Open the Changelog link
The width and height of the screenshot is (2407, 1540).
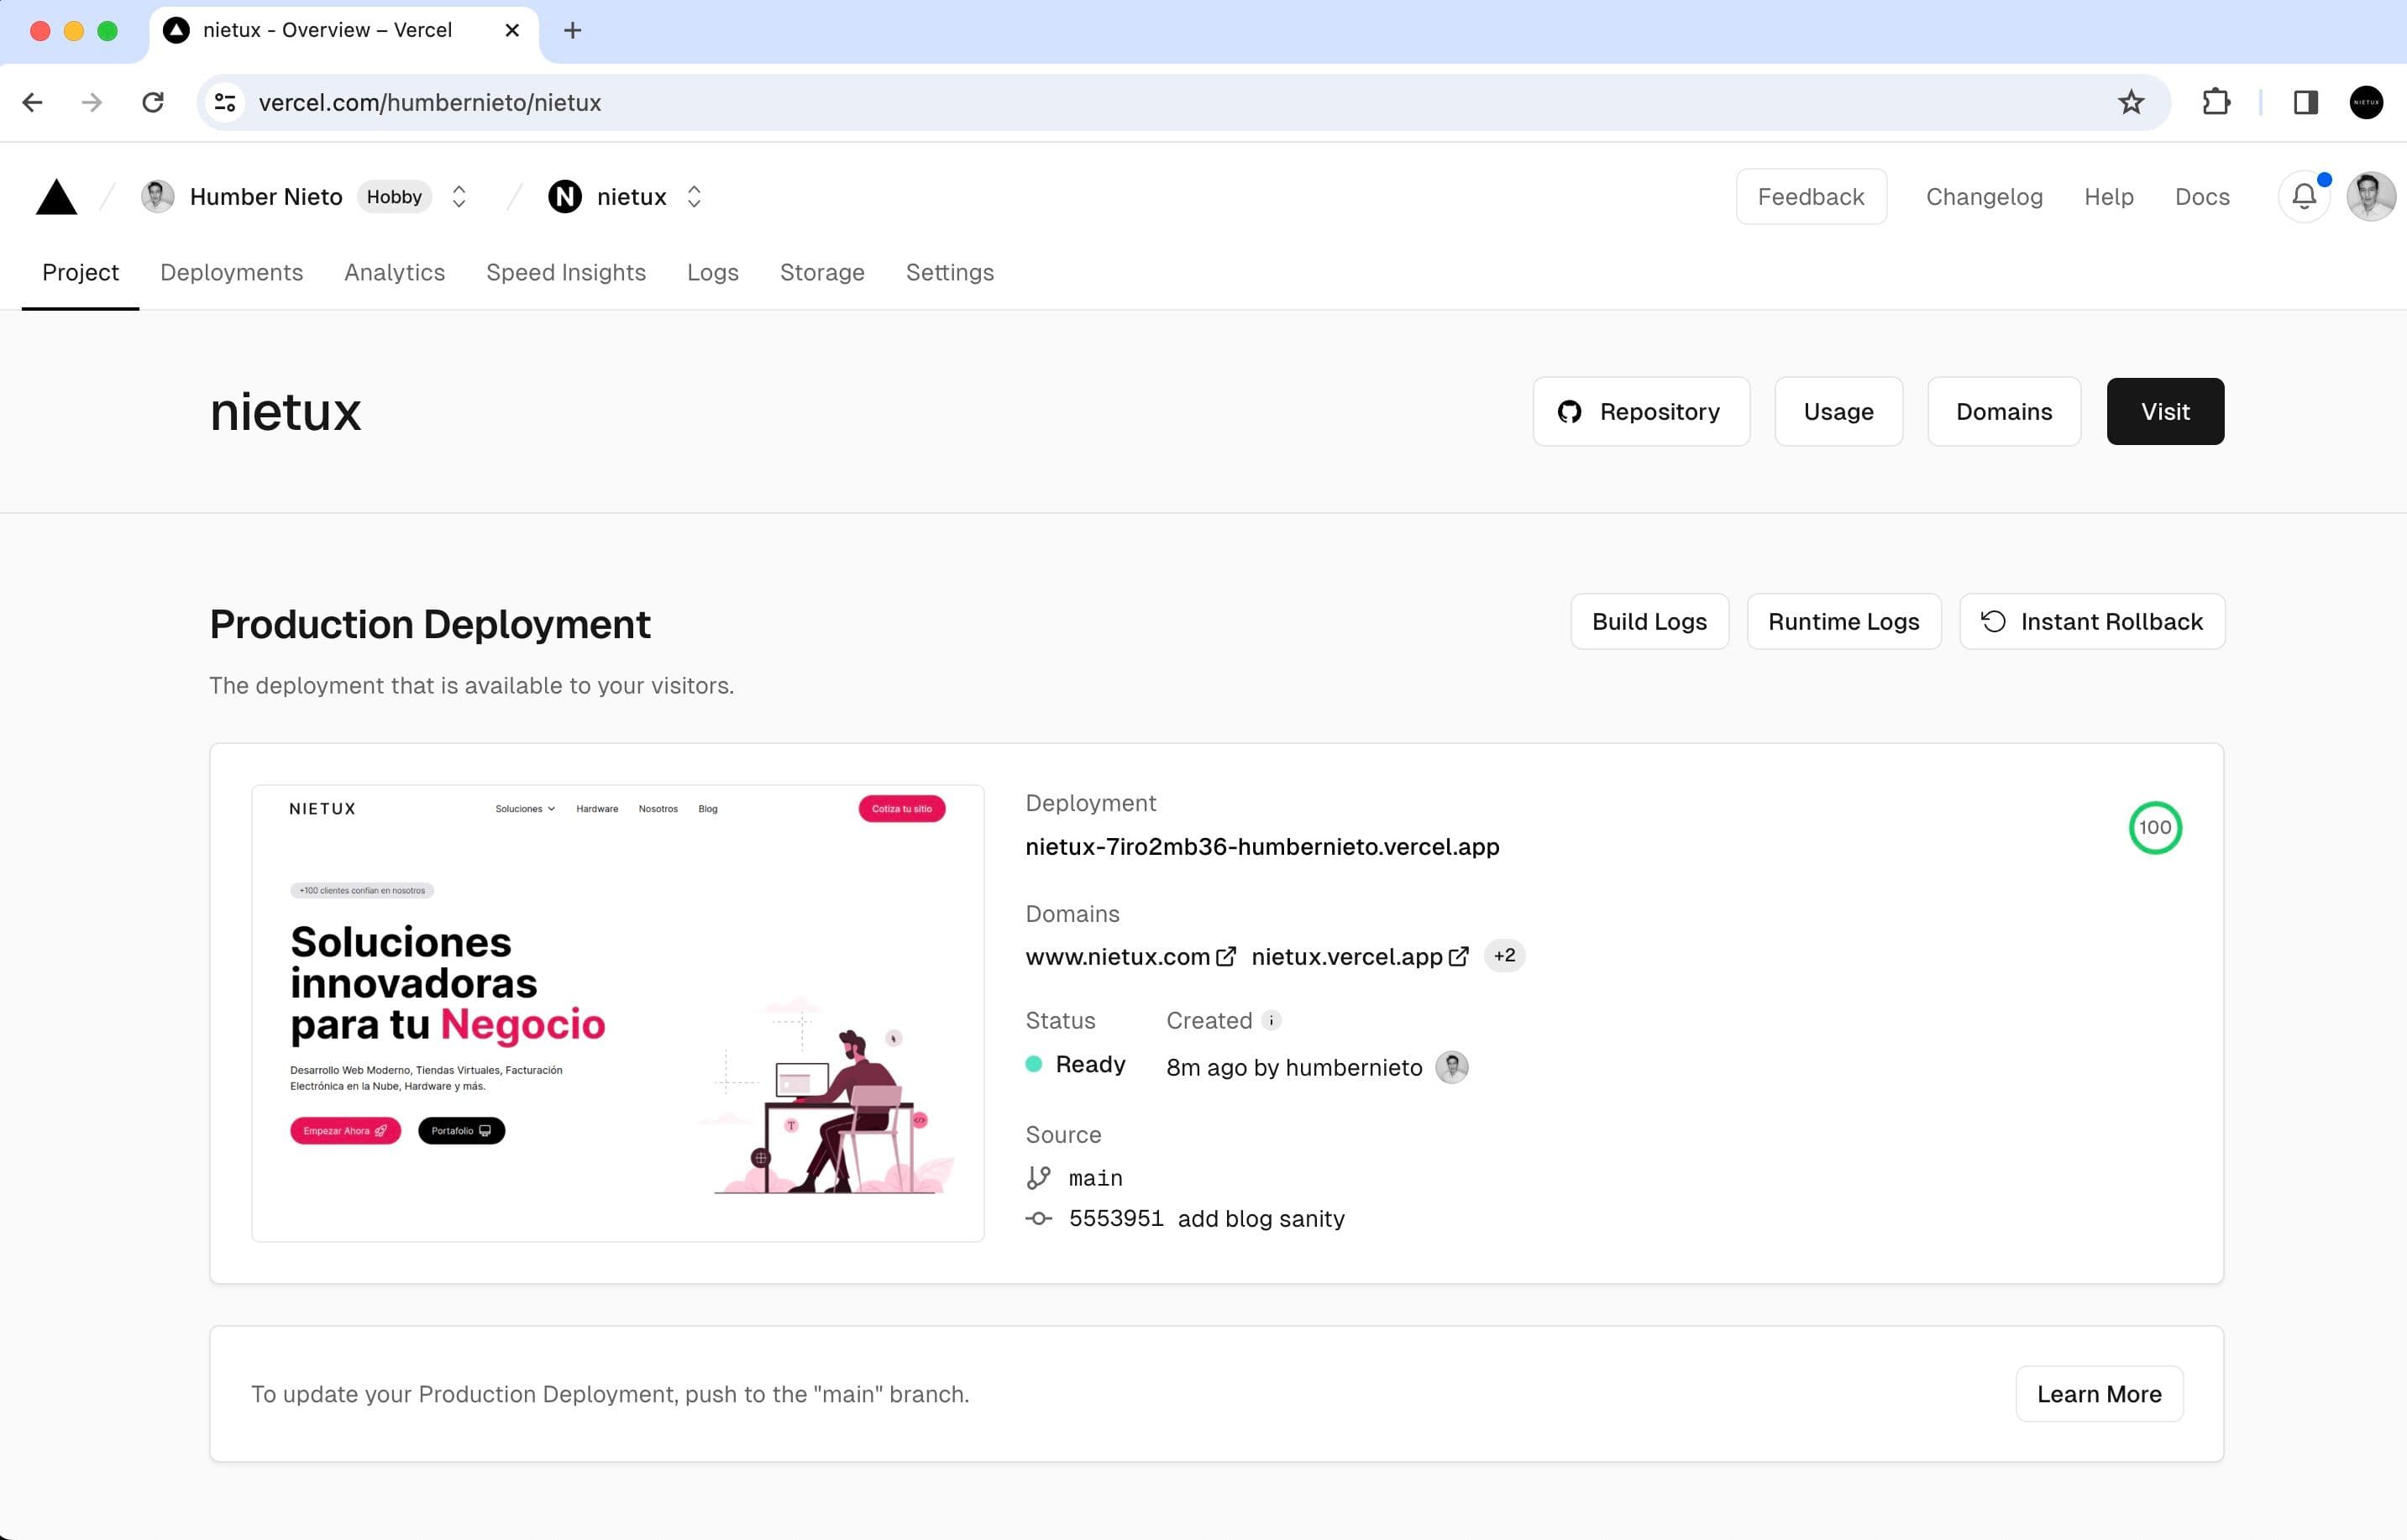point(1984,197)
